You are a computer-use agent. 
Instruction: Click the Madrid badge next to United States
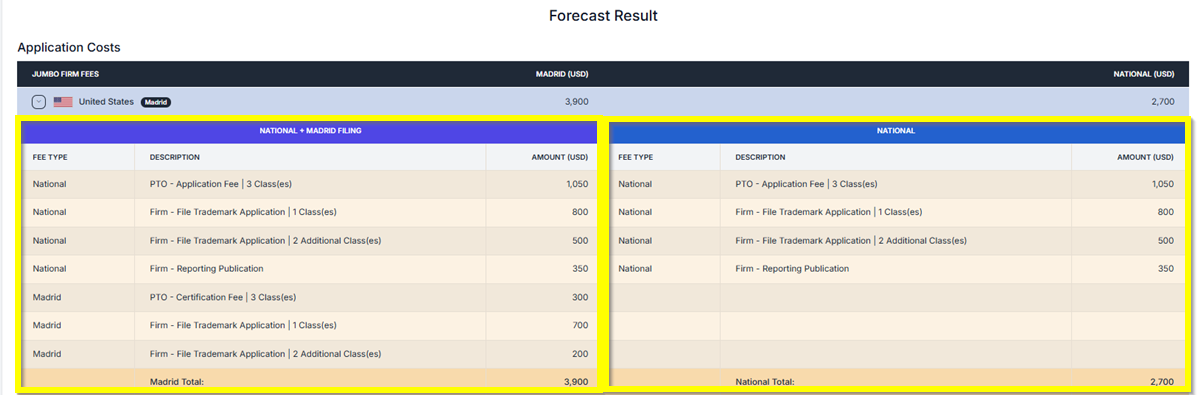point(155,102)
